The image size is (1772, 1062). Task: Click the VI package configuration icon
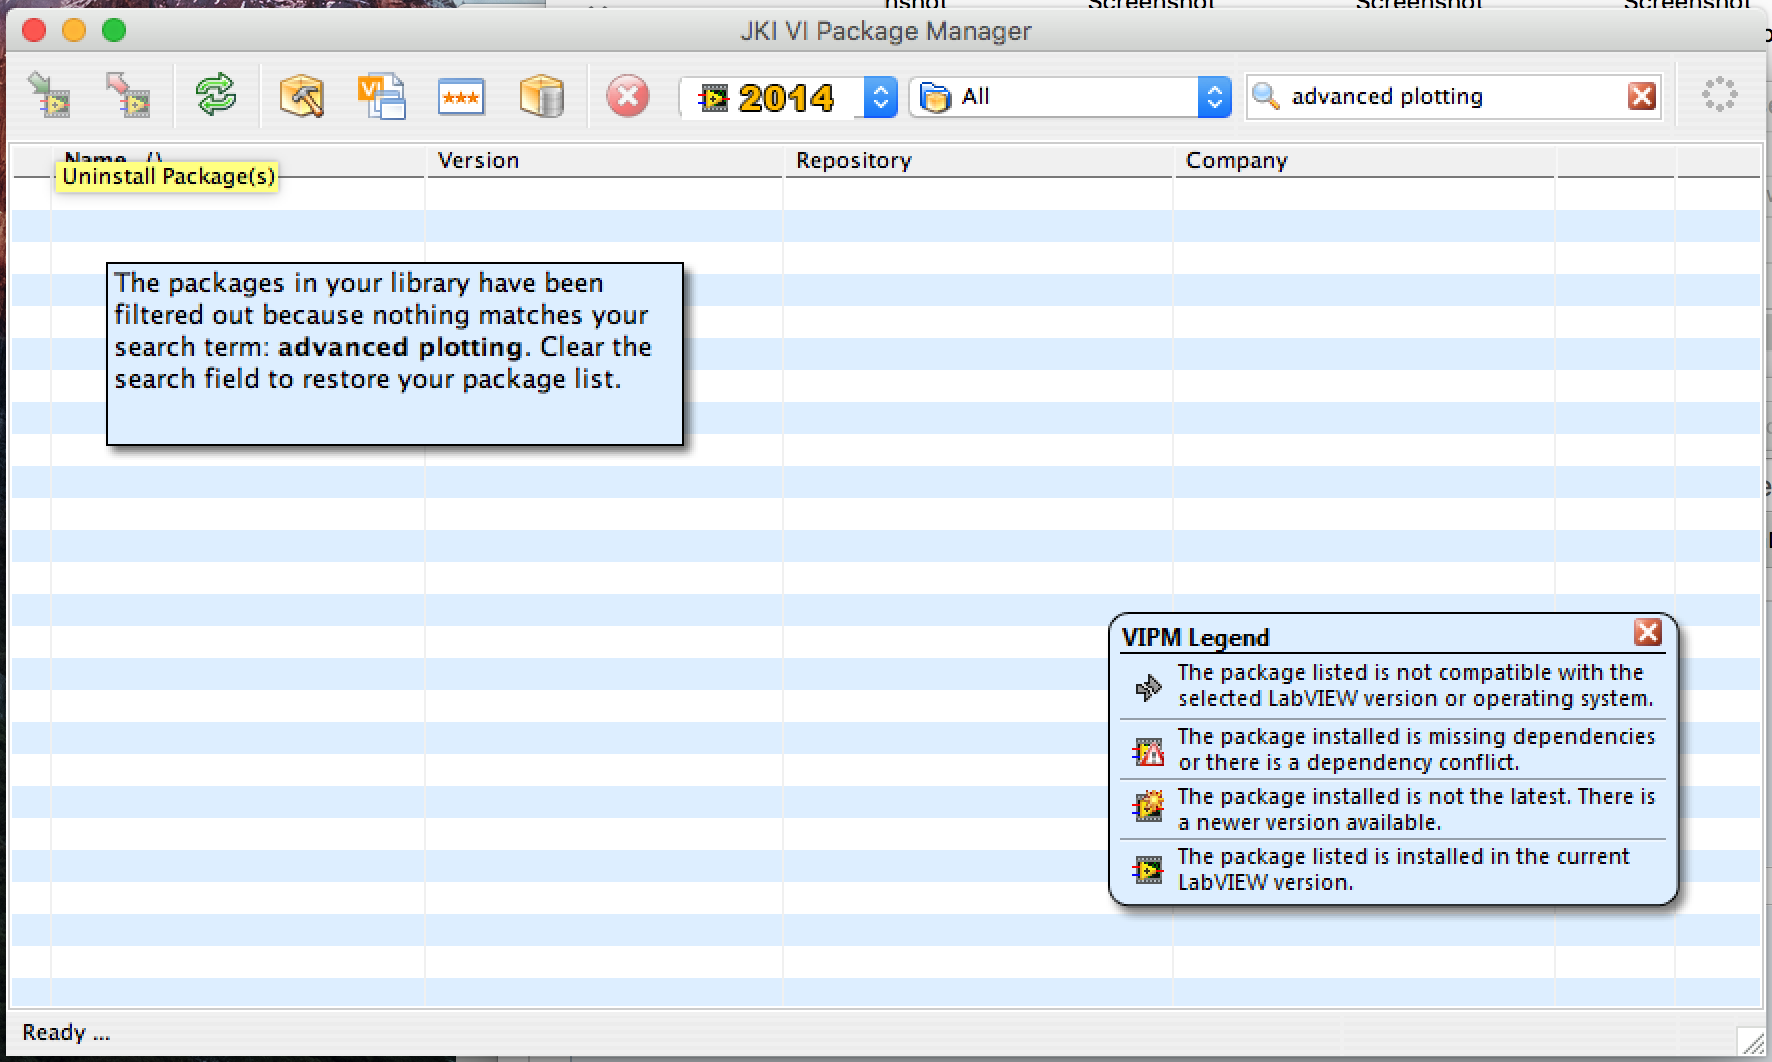coord(381,96)
